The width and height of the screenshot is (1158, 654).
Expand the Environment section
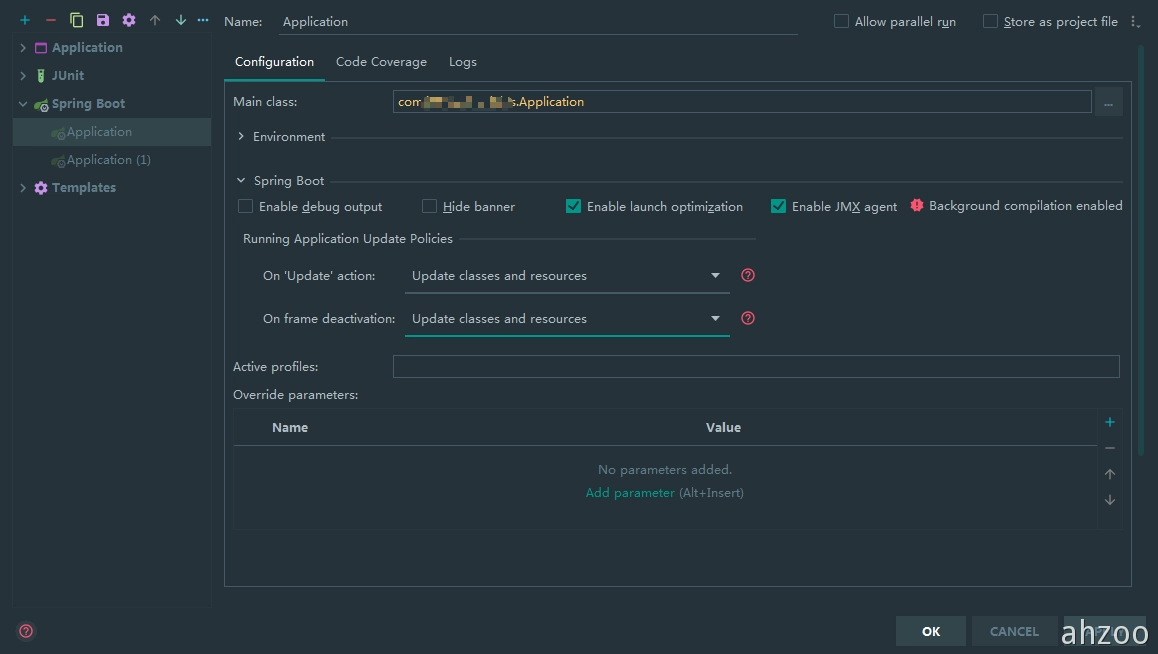[x=242, y=137]
